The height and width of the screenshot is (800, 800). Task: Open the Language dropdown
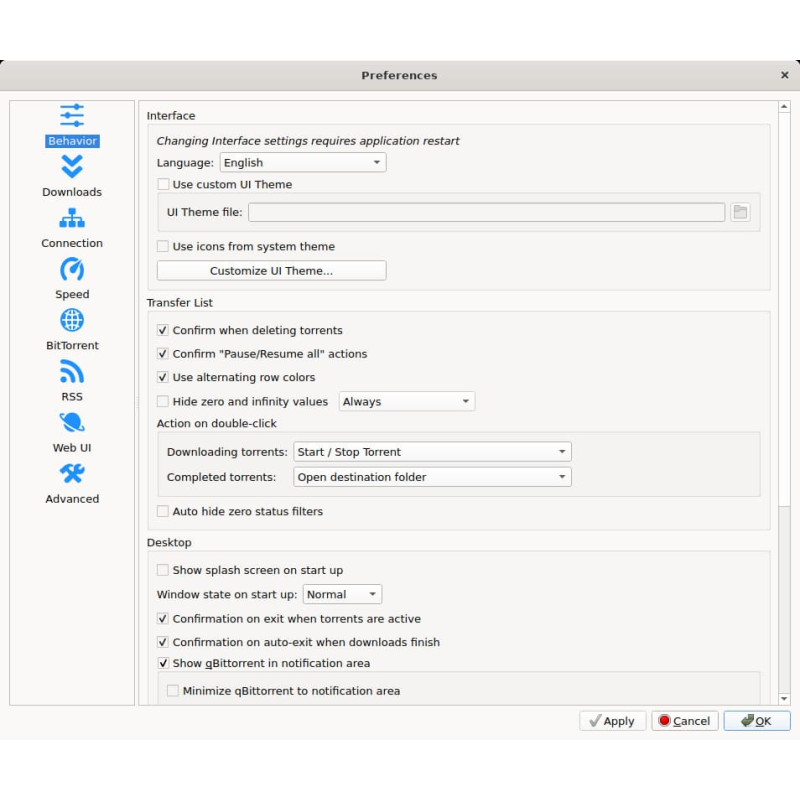tap(303, 163)
